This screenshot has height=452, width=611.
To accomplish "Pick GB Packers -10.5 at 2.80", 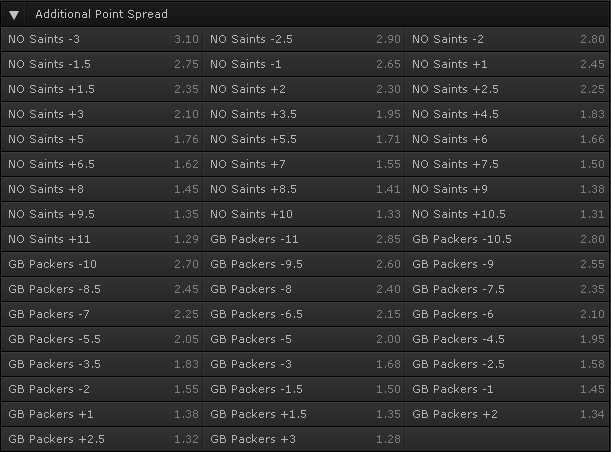I will (x=507, y=239).
